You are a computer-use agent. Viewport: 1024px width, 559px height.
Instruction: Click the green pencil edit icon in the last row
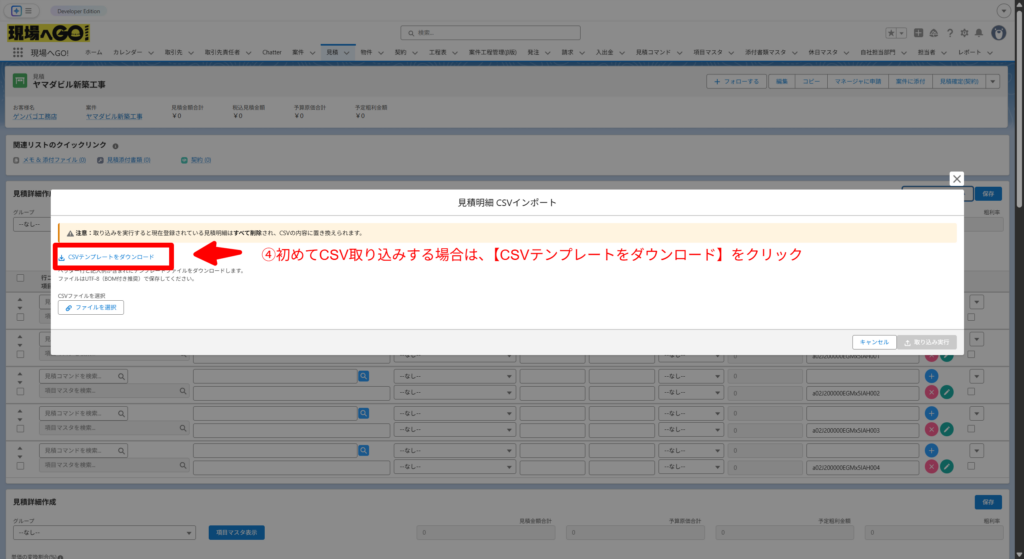coord(947,467)
